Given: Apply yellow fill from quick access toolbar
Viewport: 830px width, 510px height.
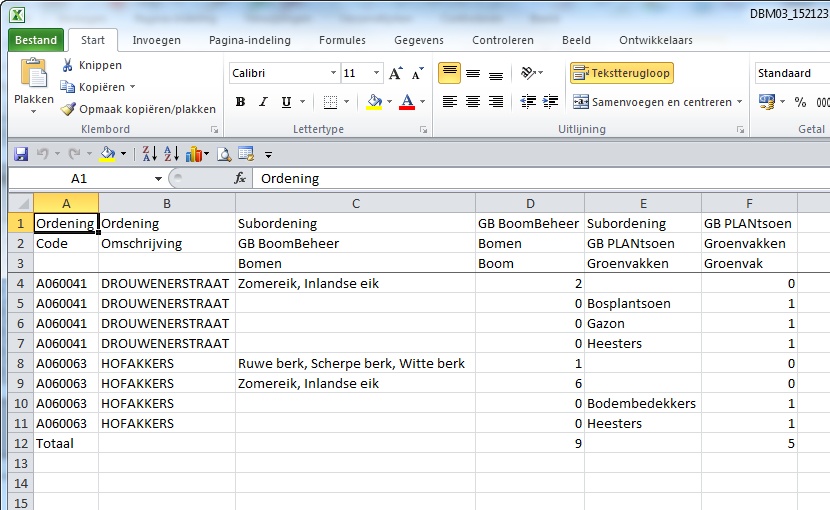Looking at the screenshot, I should pos(107,154).
